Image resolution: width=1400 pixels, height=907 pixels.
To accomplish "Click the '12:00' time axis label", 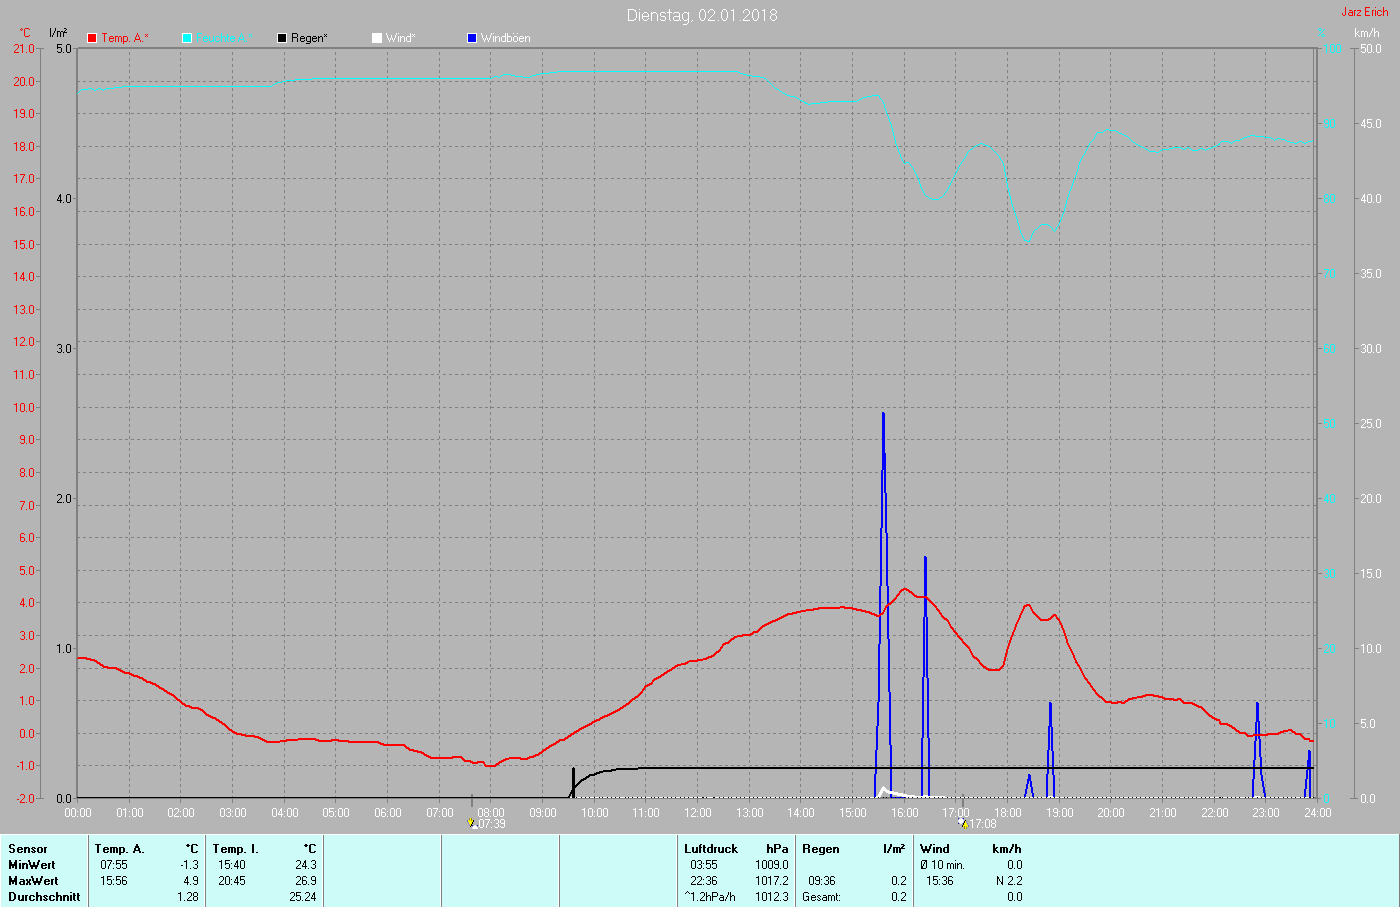I will (698, 813).
